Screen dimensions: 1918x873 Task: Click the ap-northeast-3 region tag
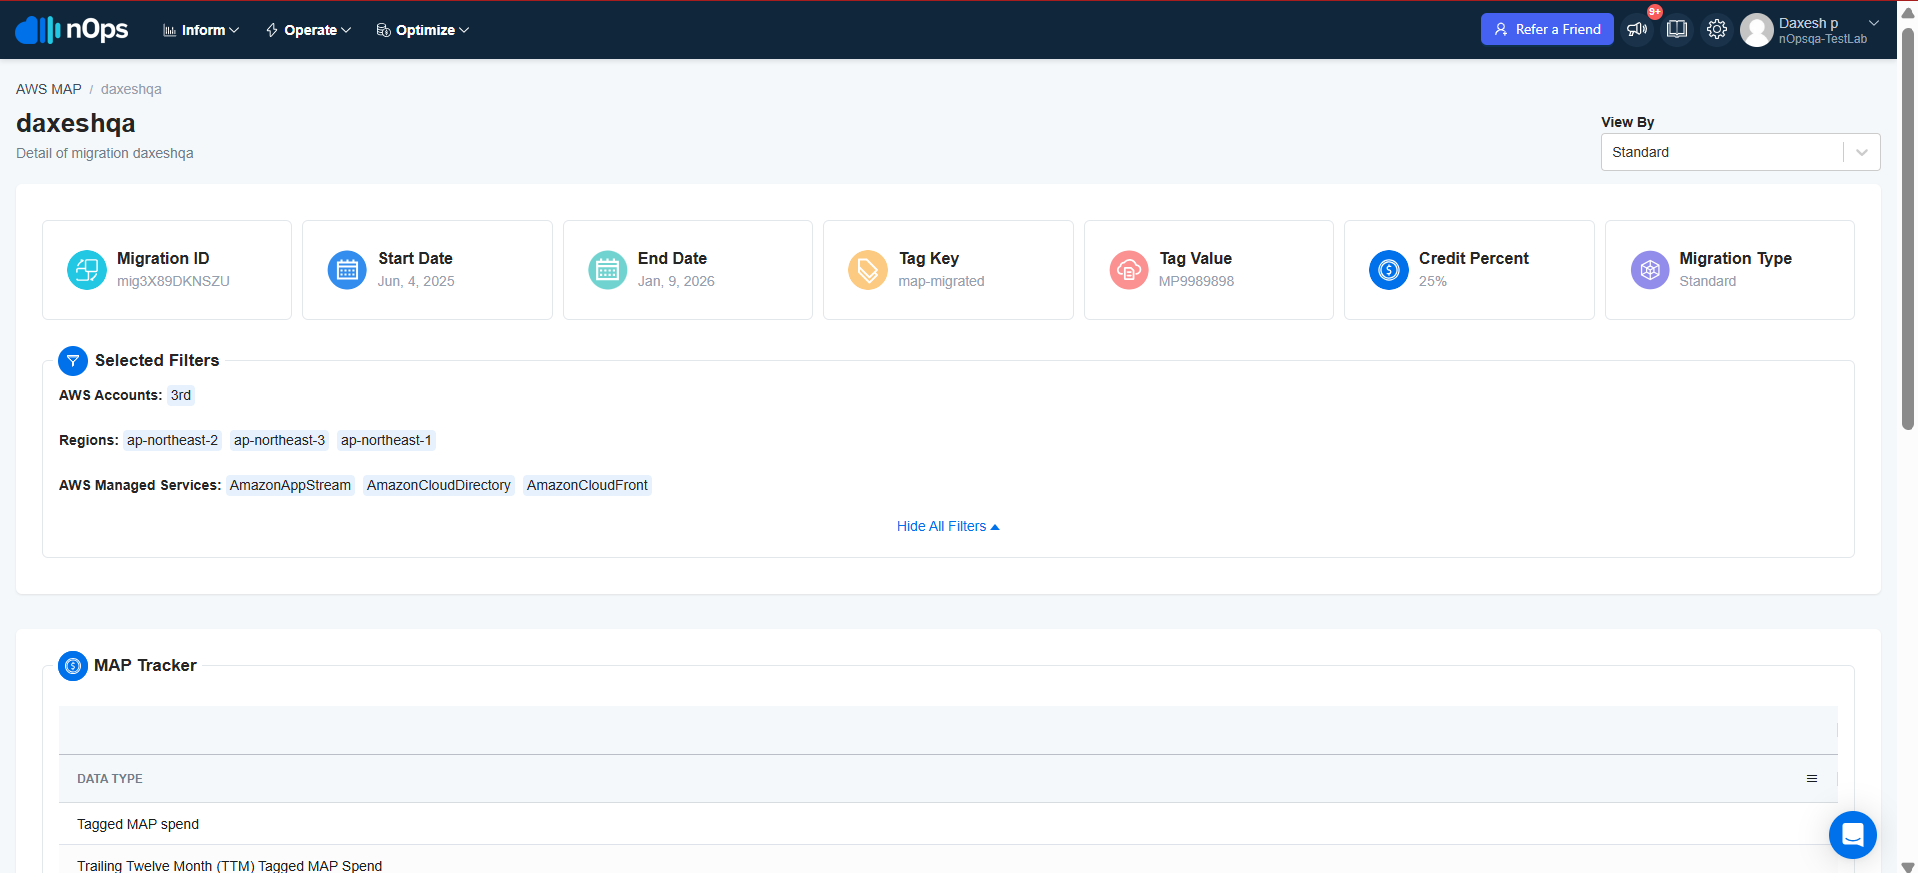pyautogui.click(x=279, y=440)
